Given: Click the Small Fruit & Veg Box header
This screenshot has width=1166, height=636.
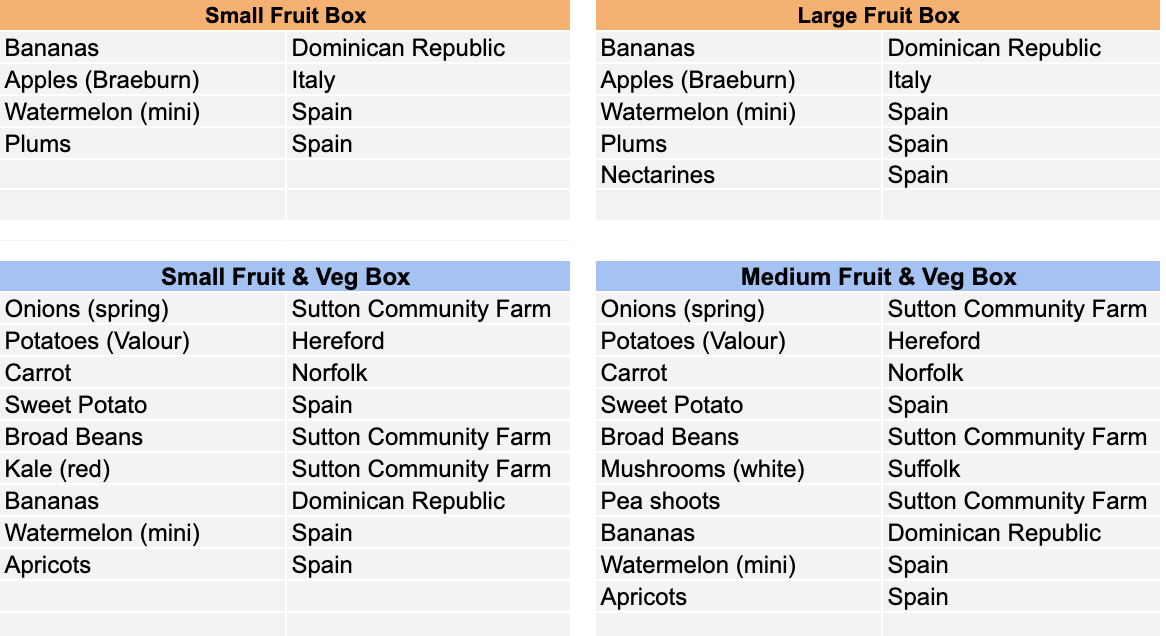Looking at the screenshot, I should [285, 277].
